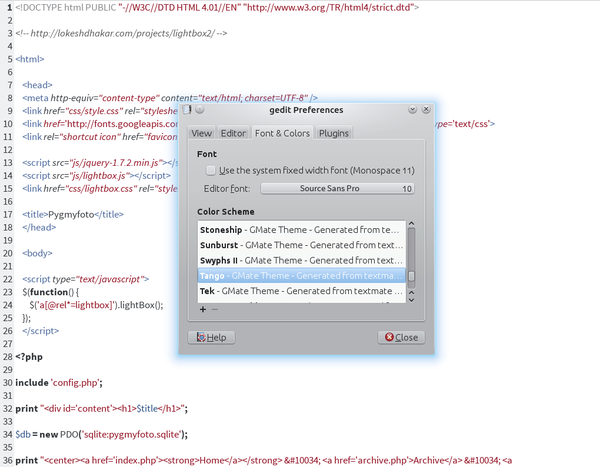Pick the Tek color scheme
The image size is (600, 467).
301,291
